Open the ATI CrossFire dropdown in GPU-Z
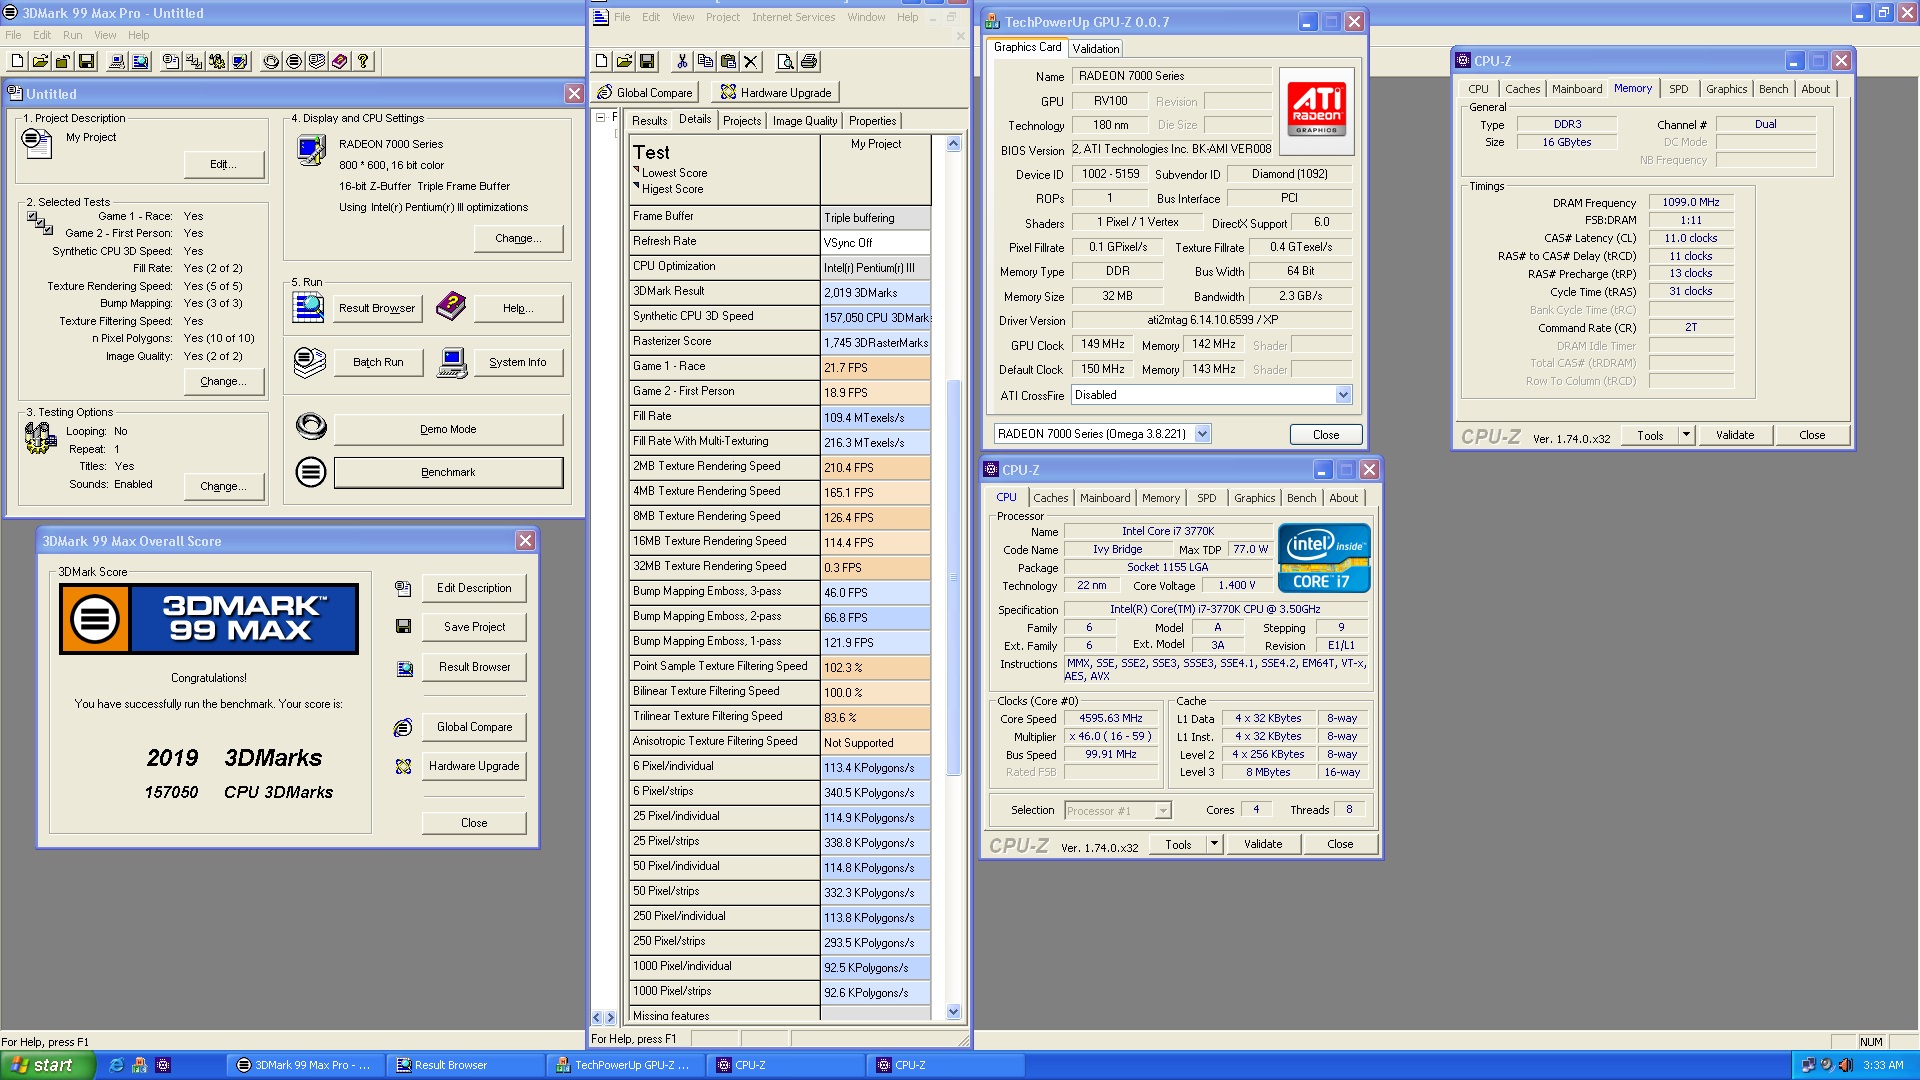1920x1080 pixels. [x=1343, y=395]
